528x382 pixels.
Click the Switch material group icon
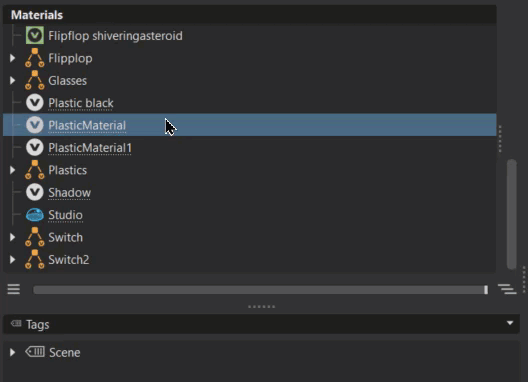point(35,237)
